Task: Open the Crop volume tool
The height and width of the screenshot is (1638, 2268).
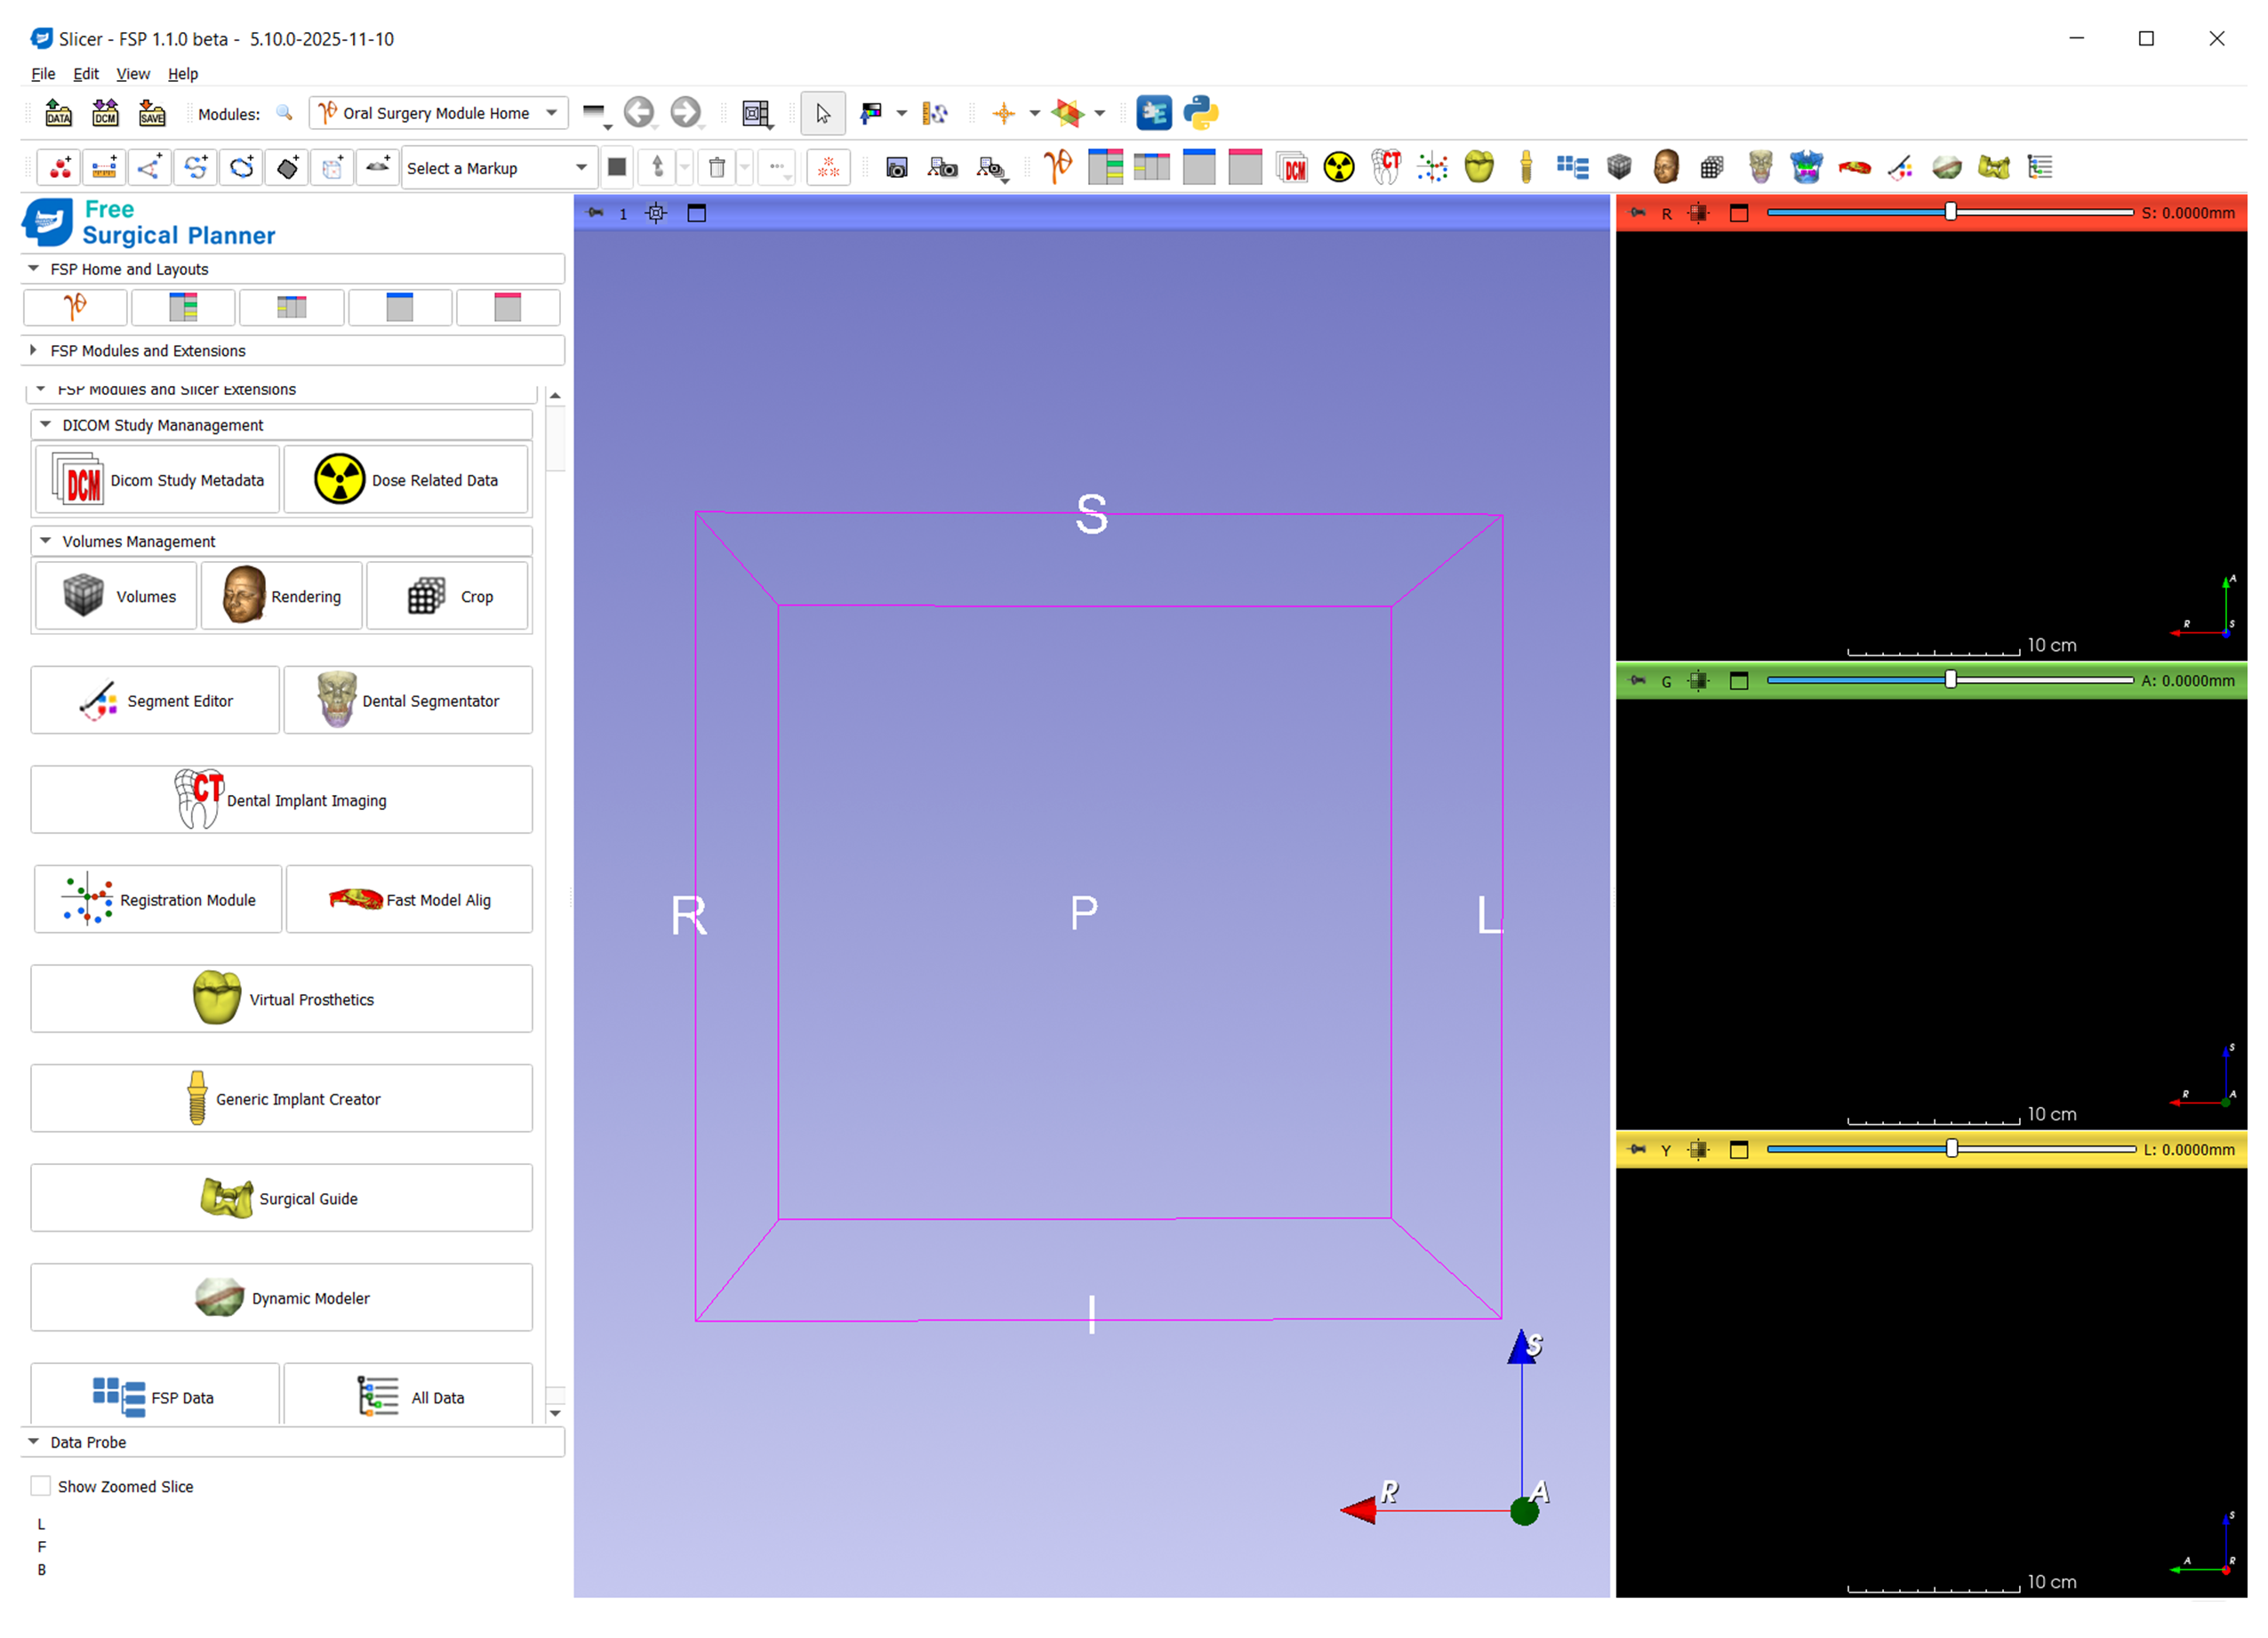Action: [447, 596]
